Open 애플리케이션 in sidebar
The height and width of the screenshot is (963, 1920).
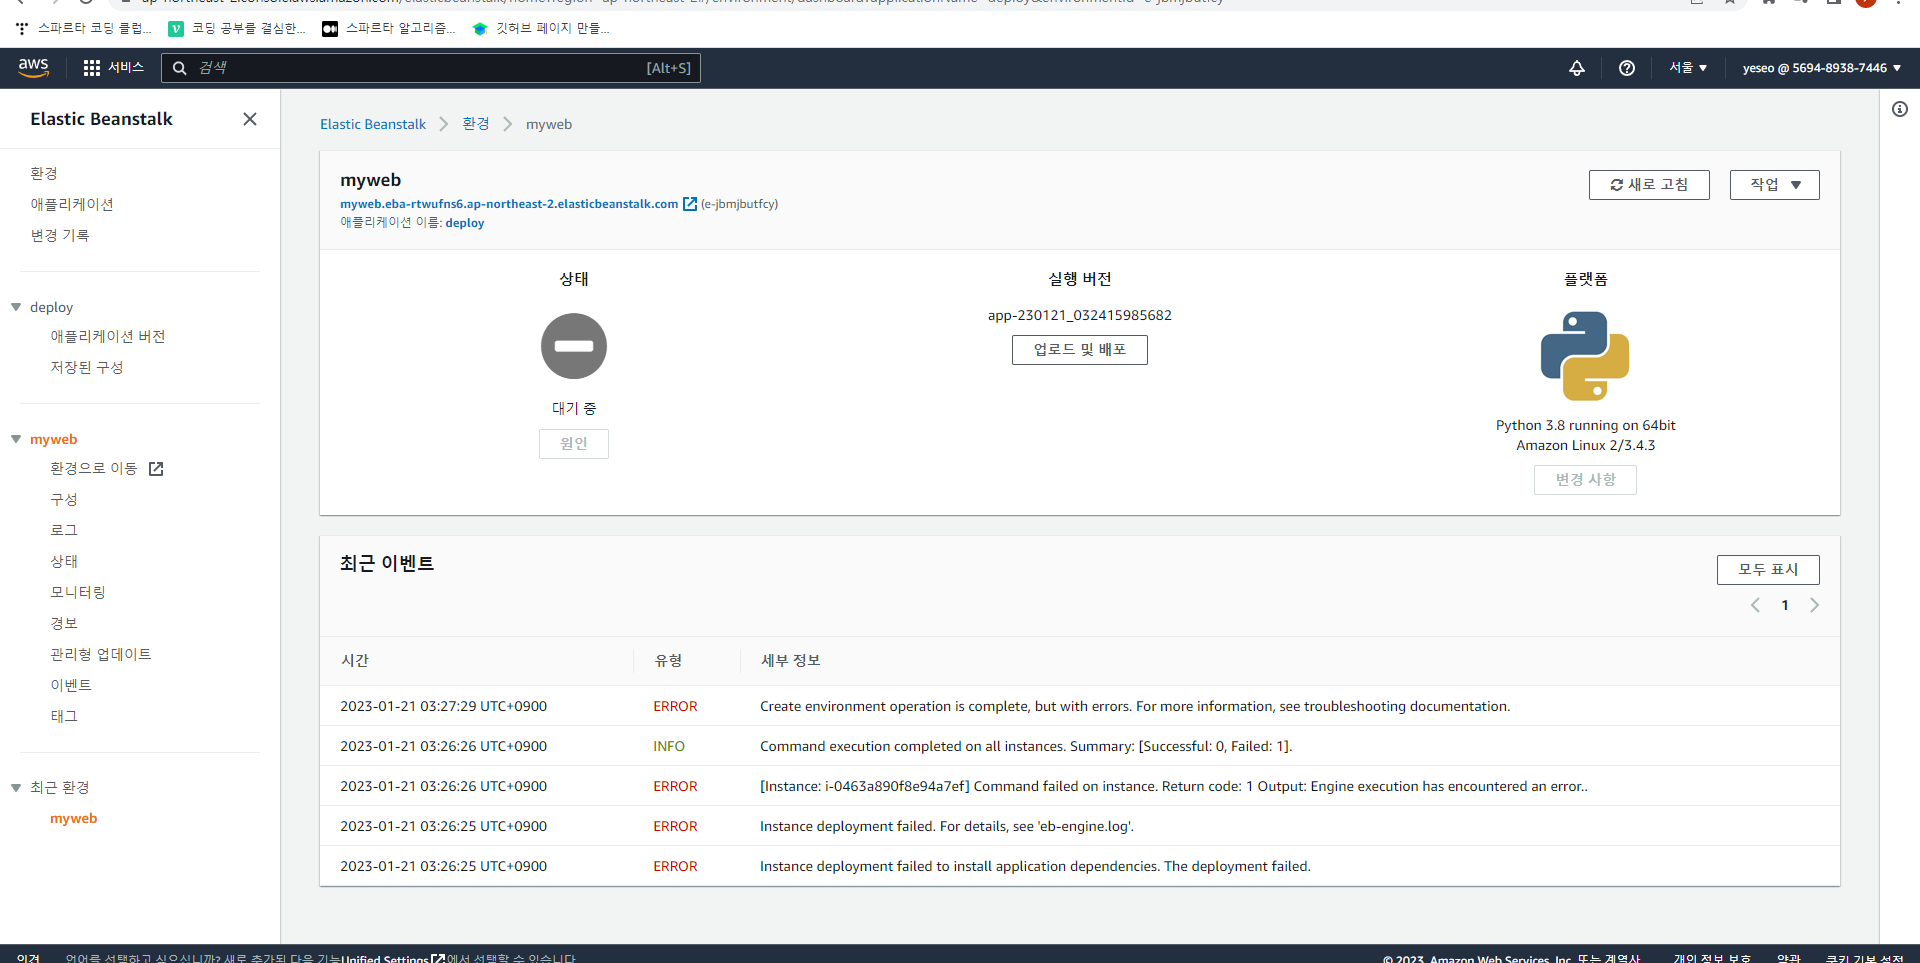72,204
